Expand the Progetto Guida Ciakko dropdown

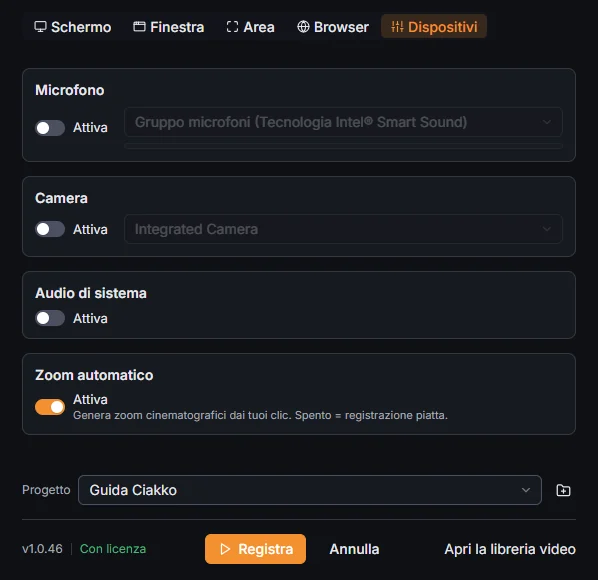pyautogui.click(x=310, y=490)
